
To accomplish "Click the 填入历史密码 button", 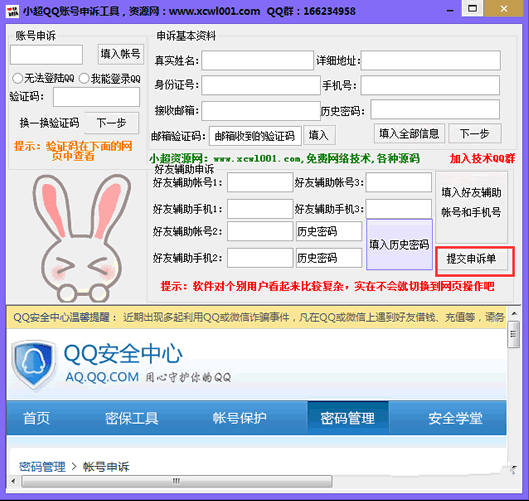I will click(399, 245).
